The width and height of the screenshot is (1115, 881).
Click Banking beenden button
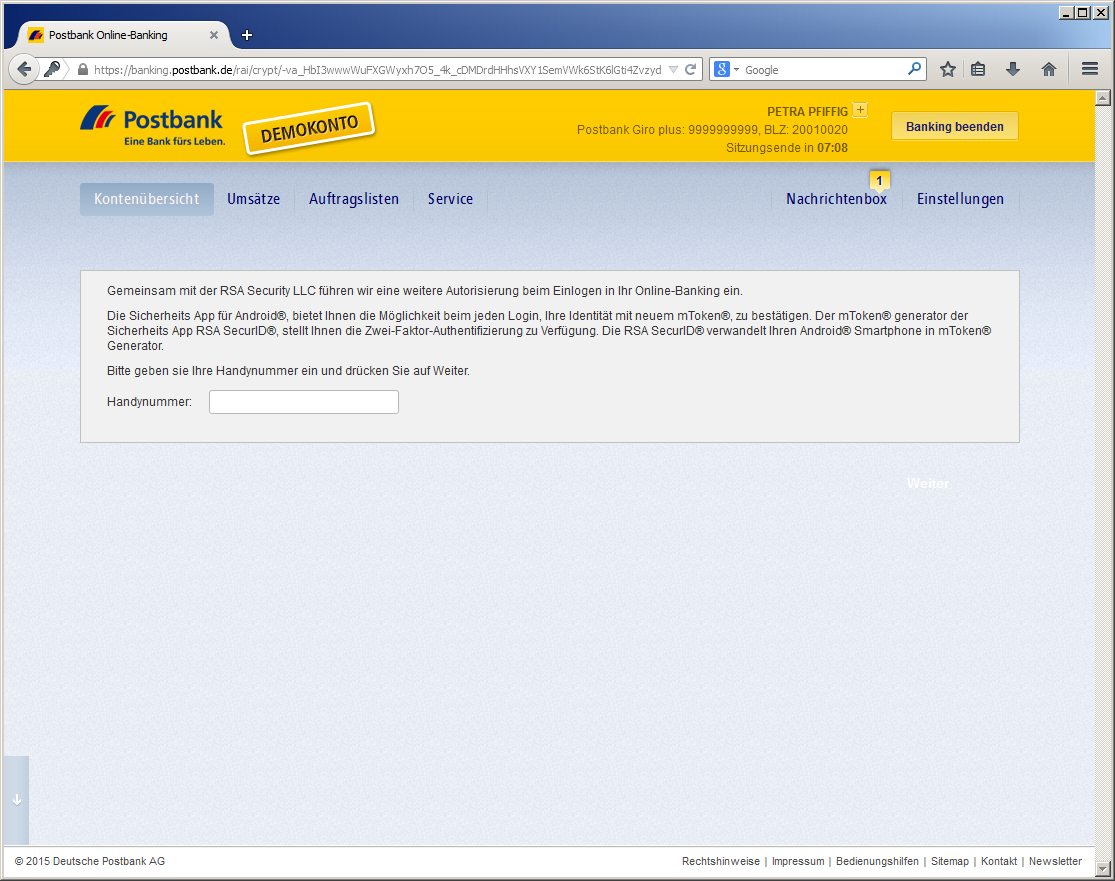tap(954, 127)
